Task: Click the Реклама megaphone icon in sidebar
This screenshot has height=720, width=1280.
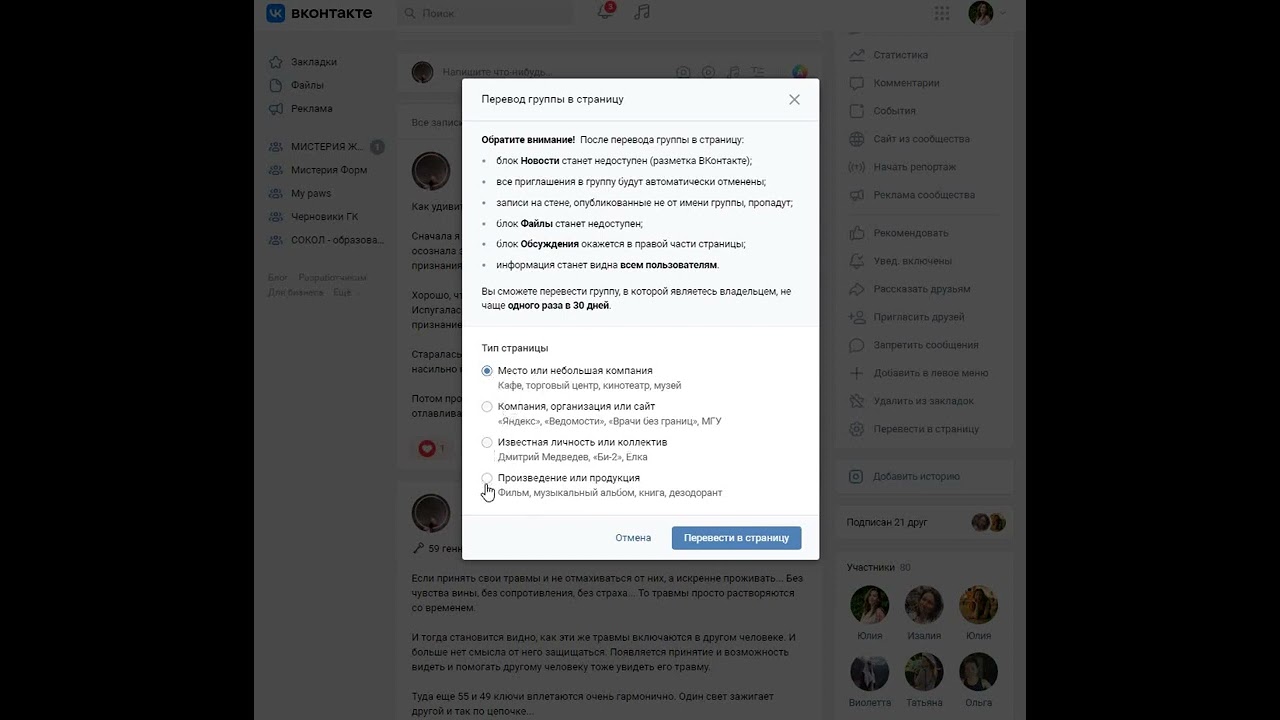Action: pyautogui.click(x=276, y=108)
